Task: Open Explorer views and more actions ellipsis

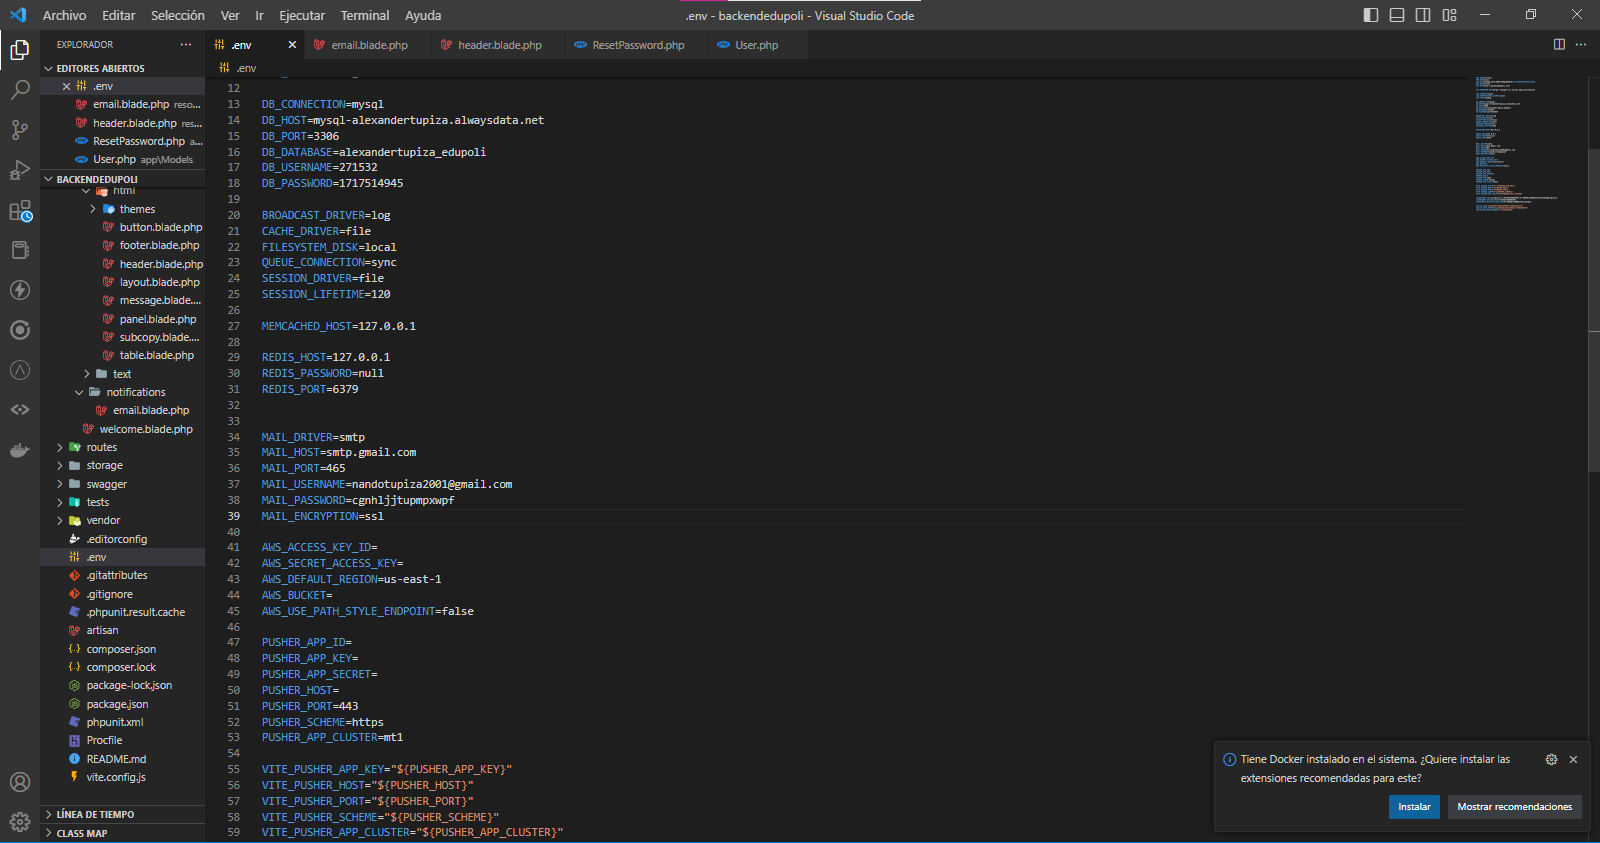Action: [x=186, y=44]
